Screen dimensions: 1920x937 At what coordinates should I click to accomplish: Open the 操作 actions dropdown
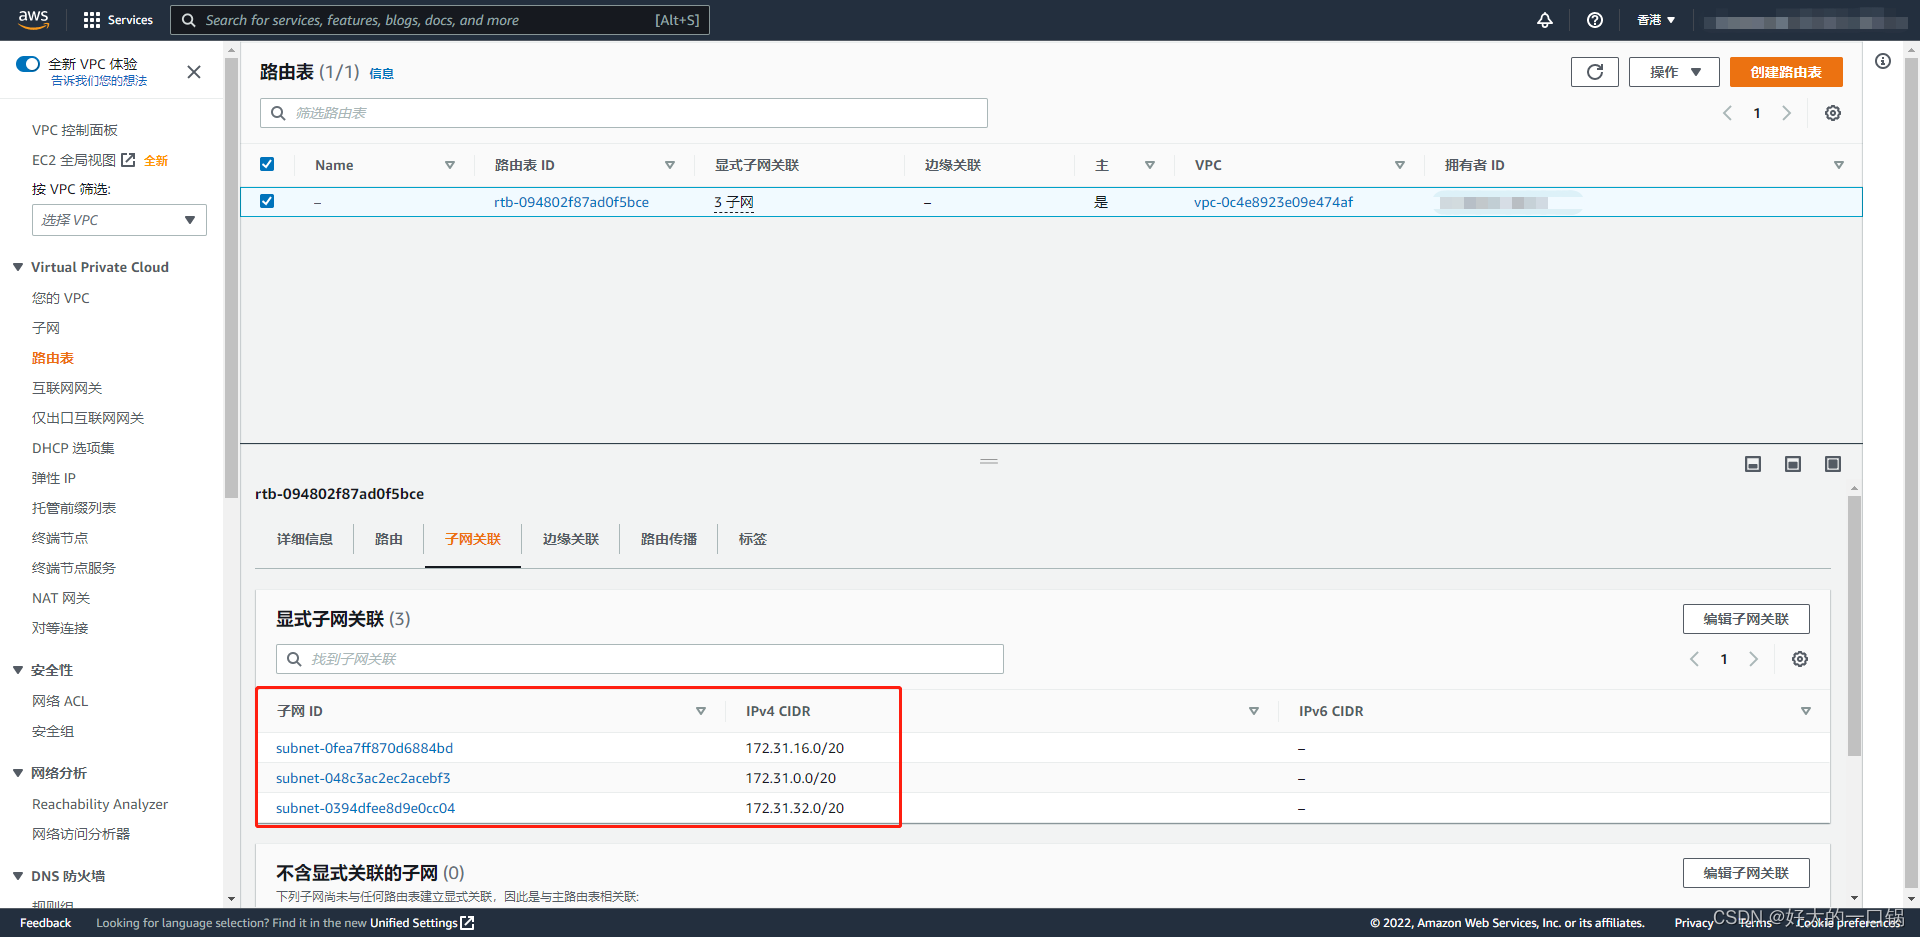[1673, 72]
